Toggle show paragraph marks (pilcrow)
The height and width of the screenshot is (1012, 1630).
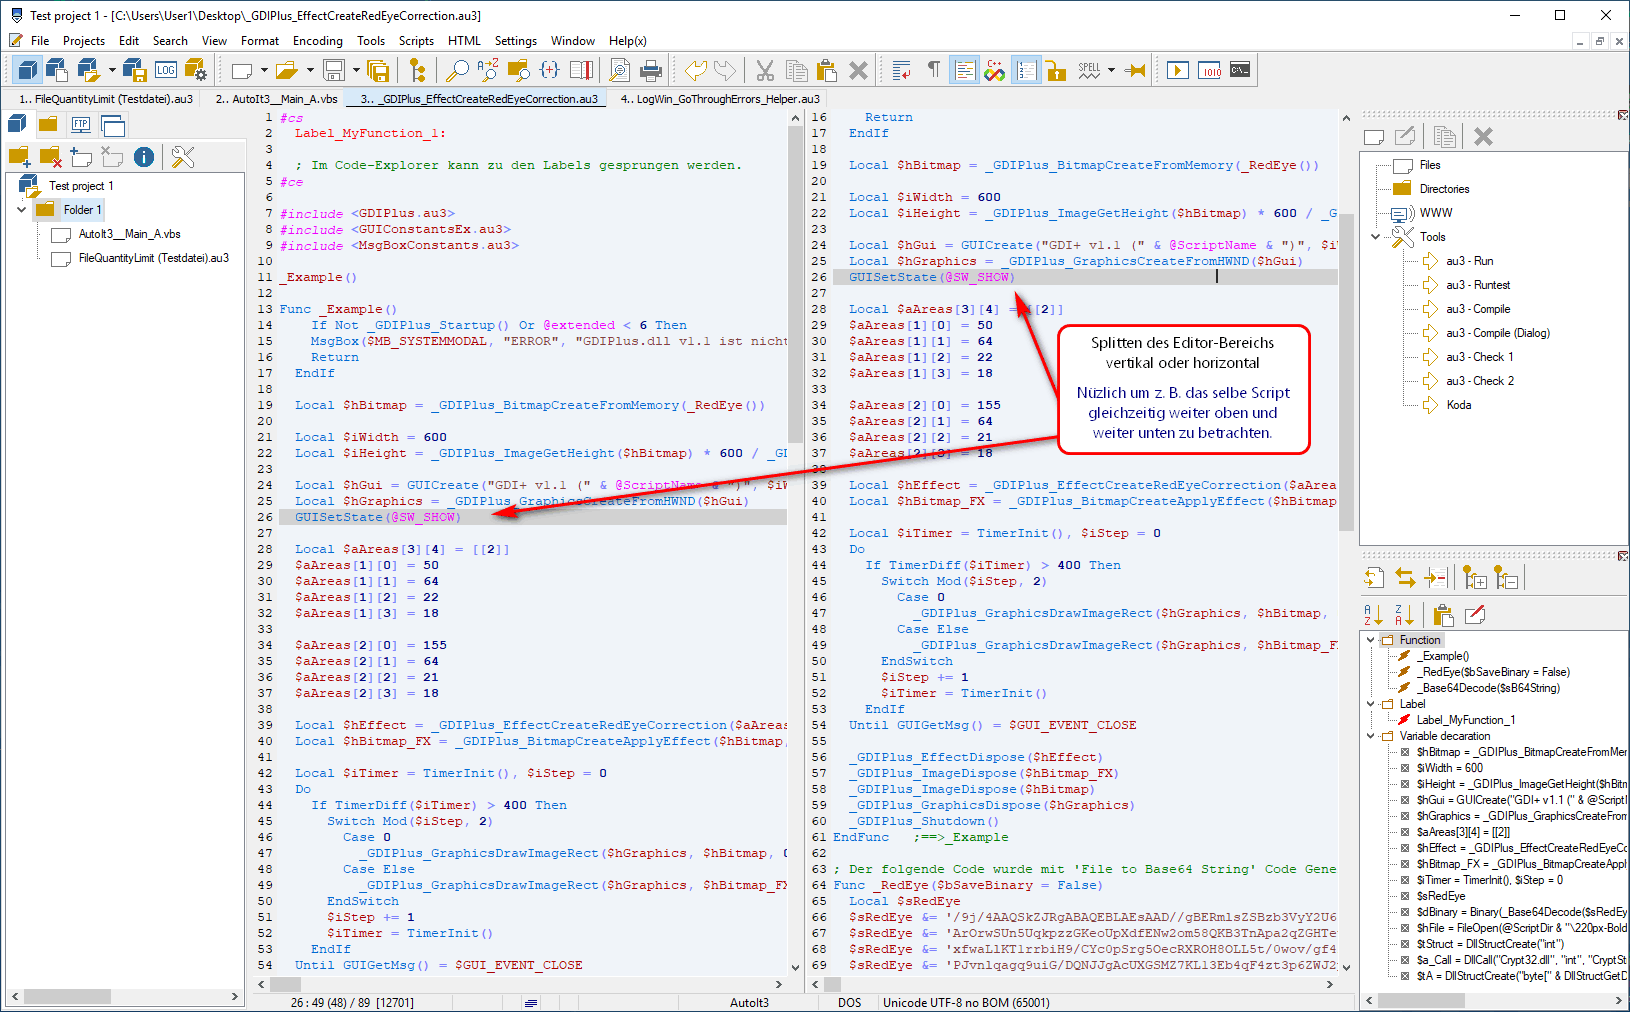point(933,70)
